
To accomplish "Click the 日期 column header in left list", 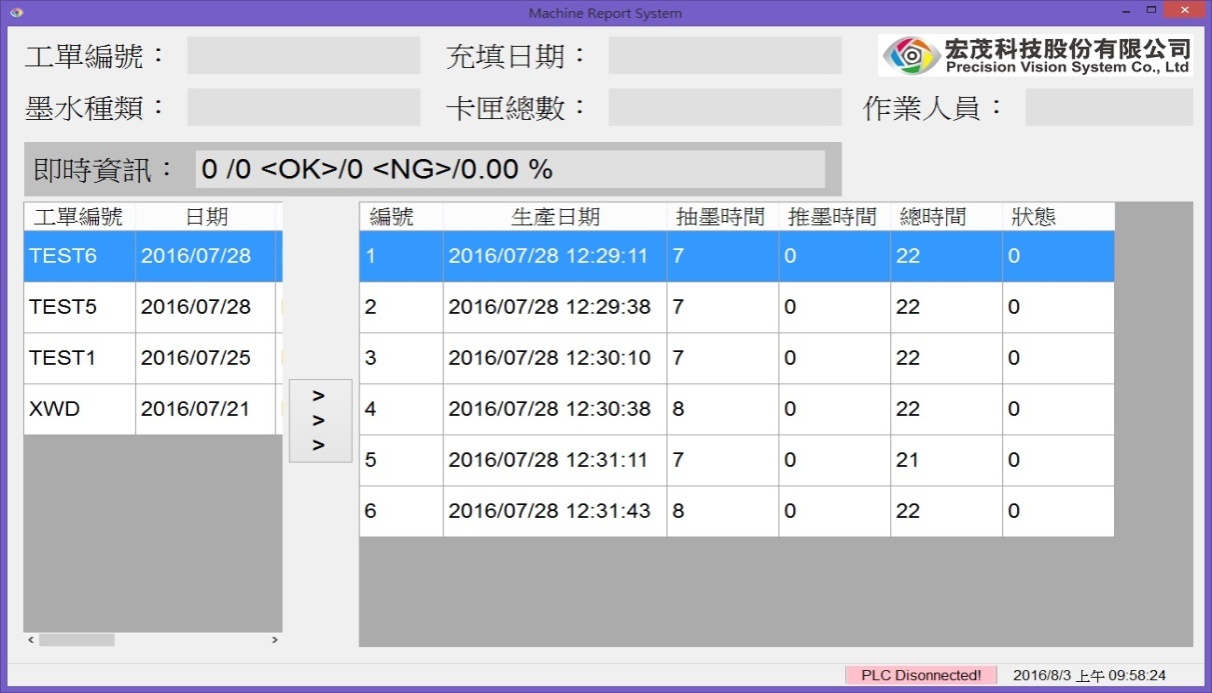I will (x=206, y=217).
